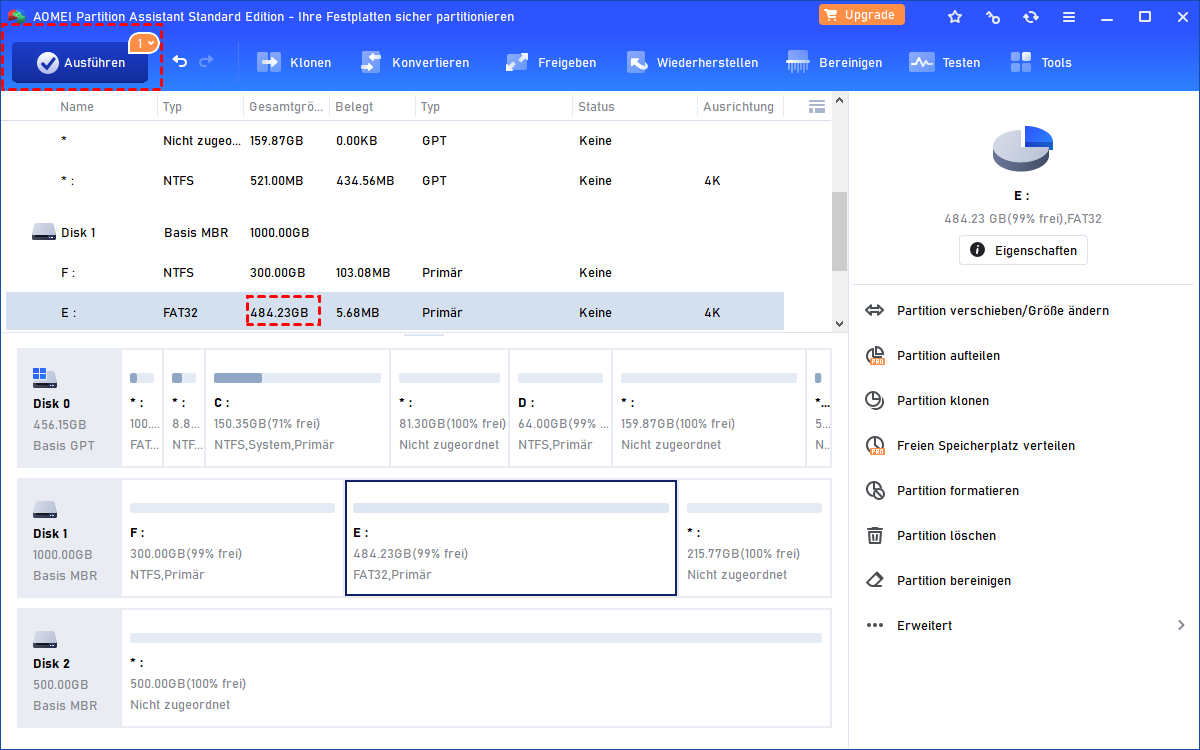Sort by the Name column header
The image size is (1200, 750).
pos(77,106)
